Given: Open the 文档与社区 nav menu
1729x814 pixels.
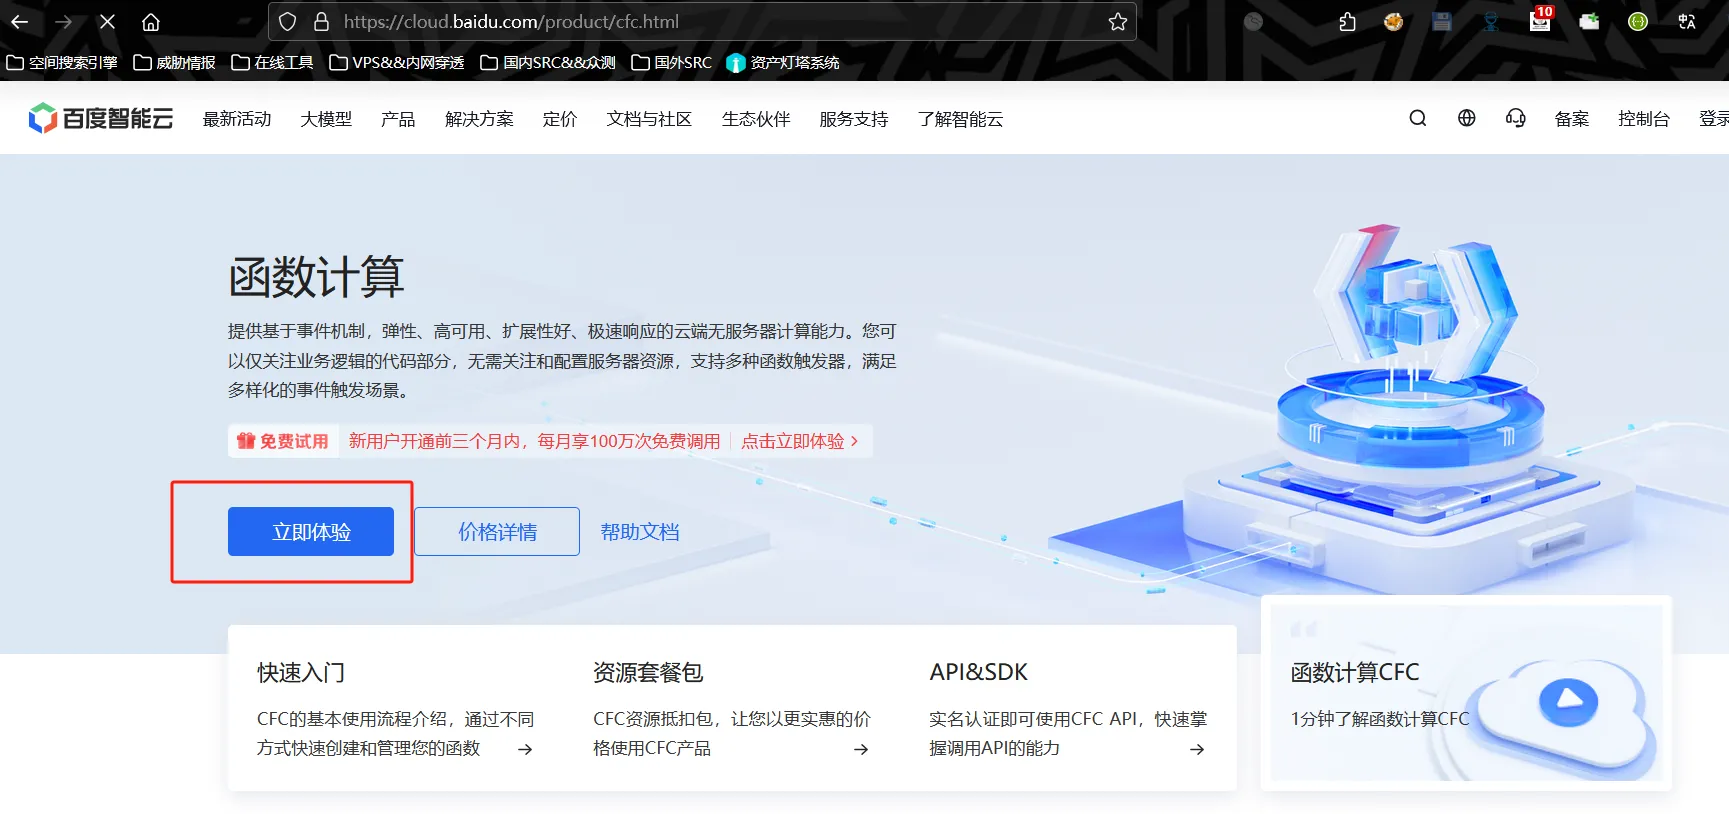Looking at the screenshot, I should [x=649, y=119].
